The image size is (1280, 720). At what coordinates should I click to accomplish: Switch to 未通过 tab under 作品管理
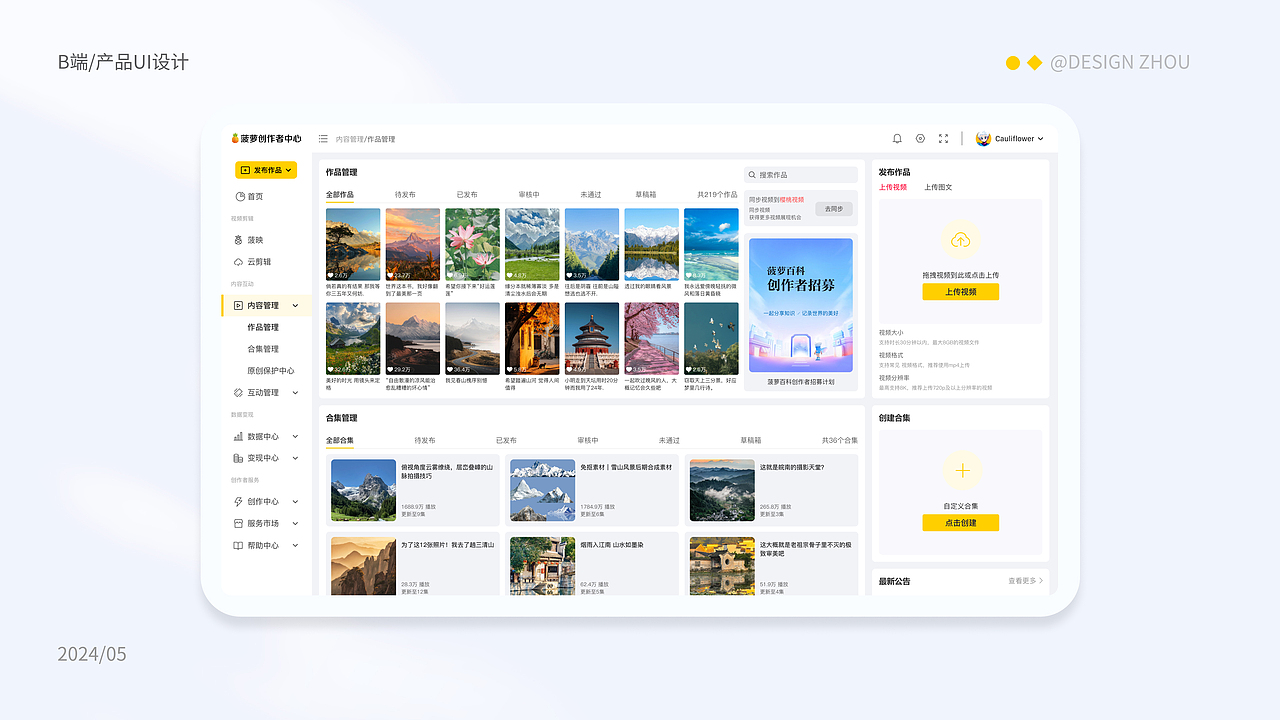coord(591,195)
